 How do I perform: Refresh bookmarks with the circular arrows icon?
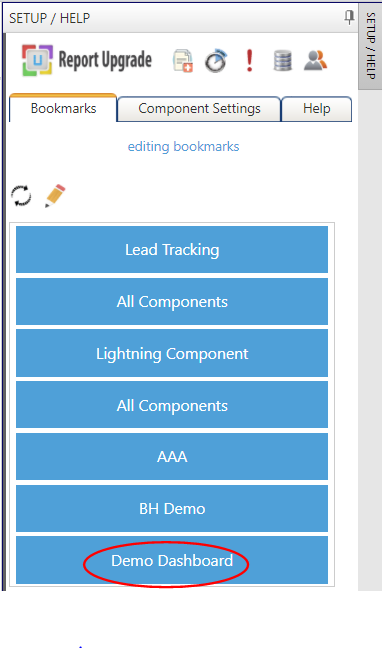click(21, 195)
